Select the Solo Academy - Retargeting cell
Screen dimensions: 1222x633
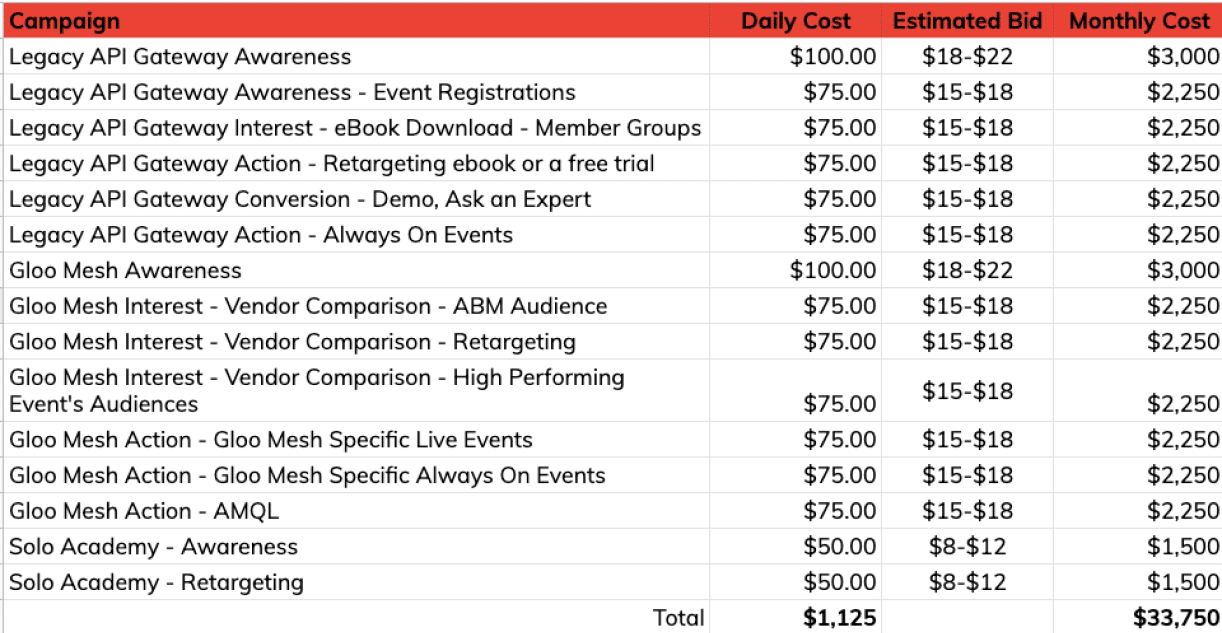(x=157, y=582)
